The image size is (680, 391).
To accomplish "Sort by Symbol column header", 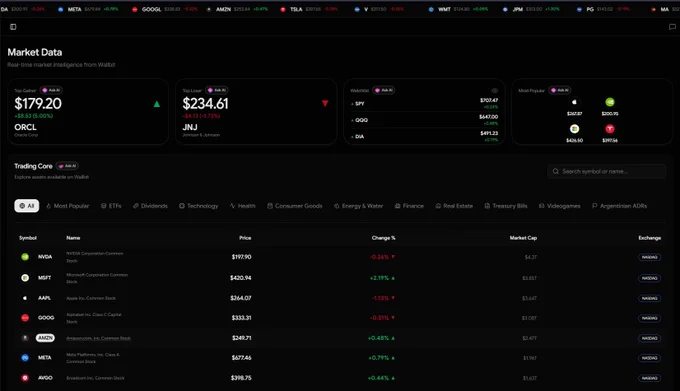I will point(28,238).
